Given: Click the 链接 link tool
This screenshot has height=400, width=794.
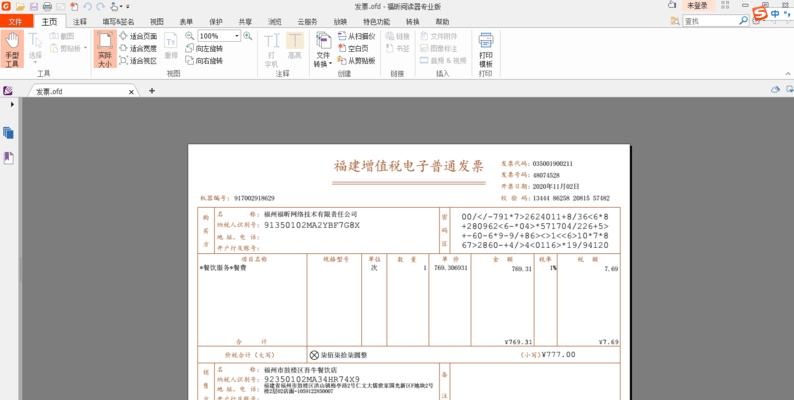Looking at the screenshot, I should (398, 36).
